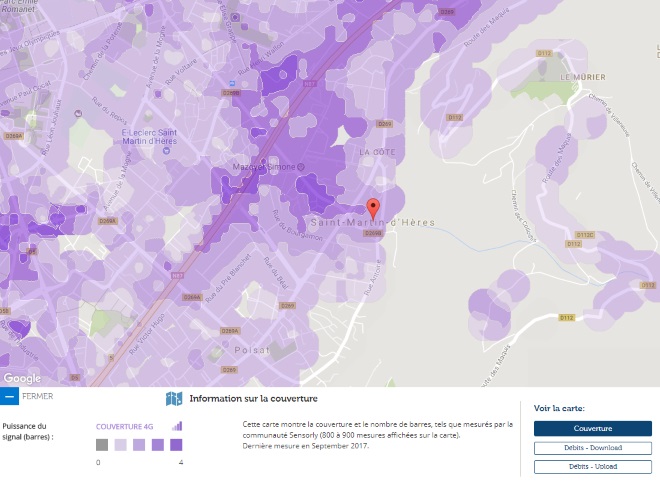
Task: Click the darkest purple legend swatch
Action: pos(176,444)
